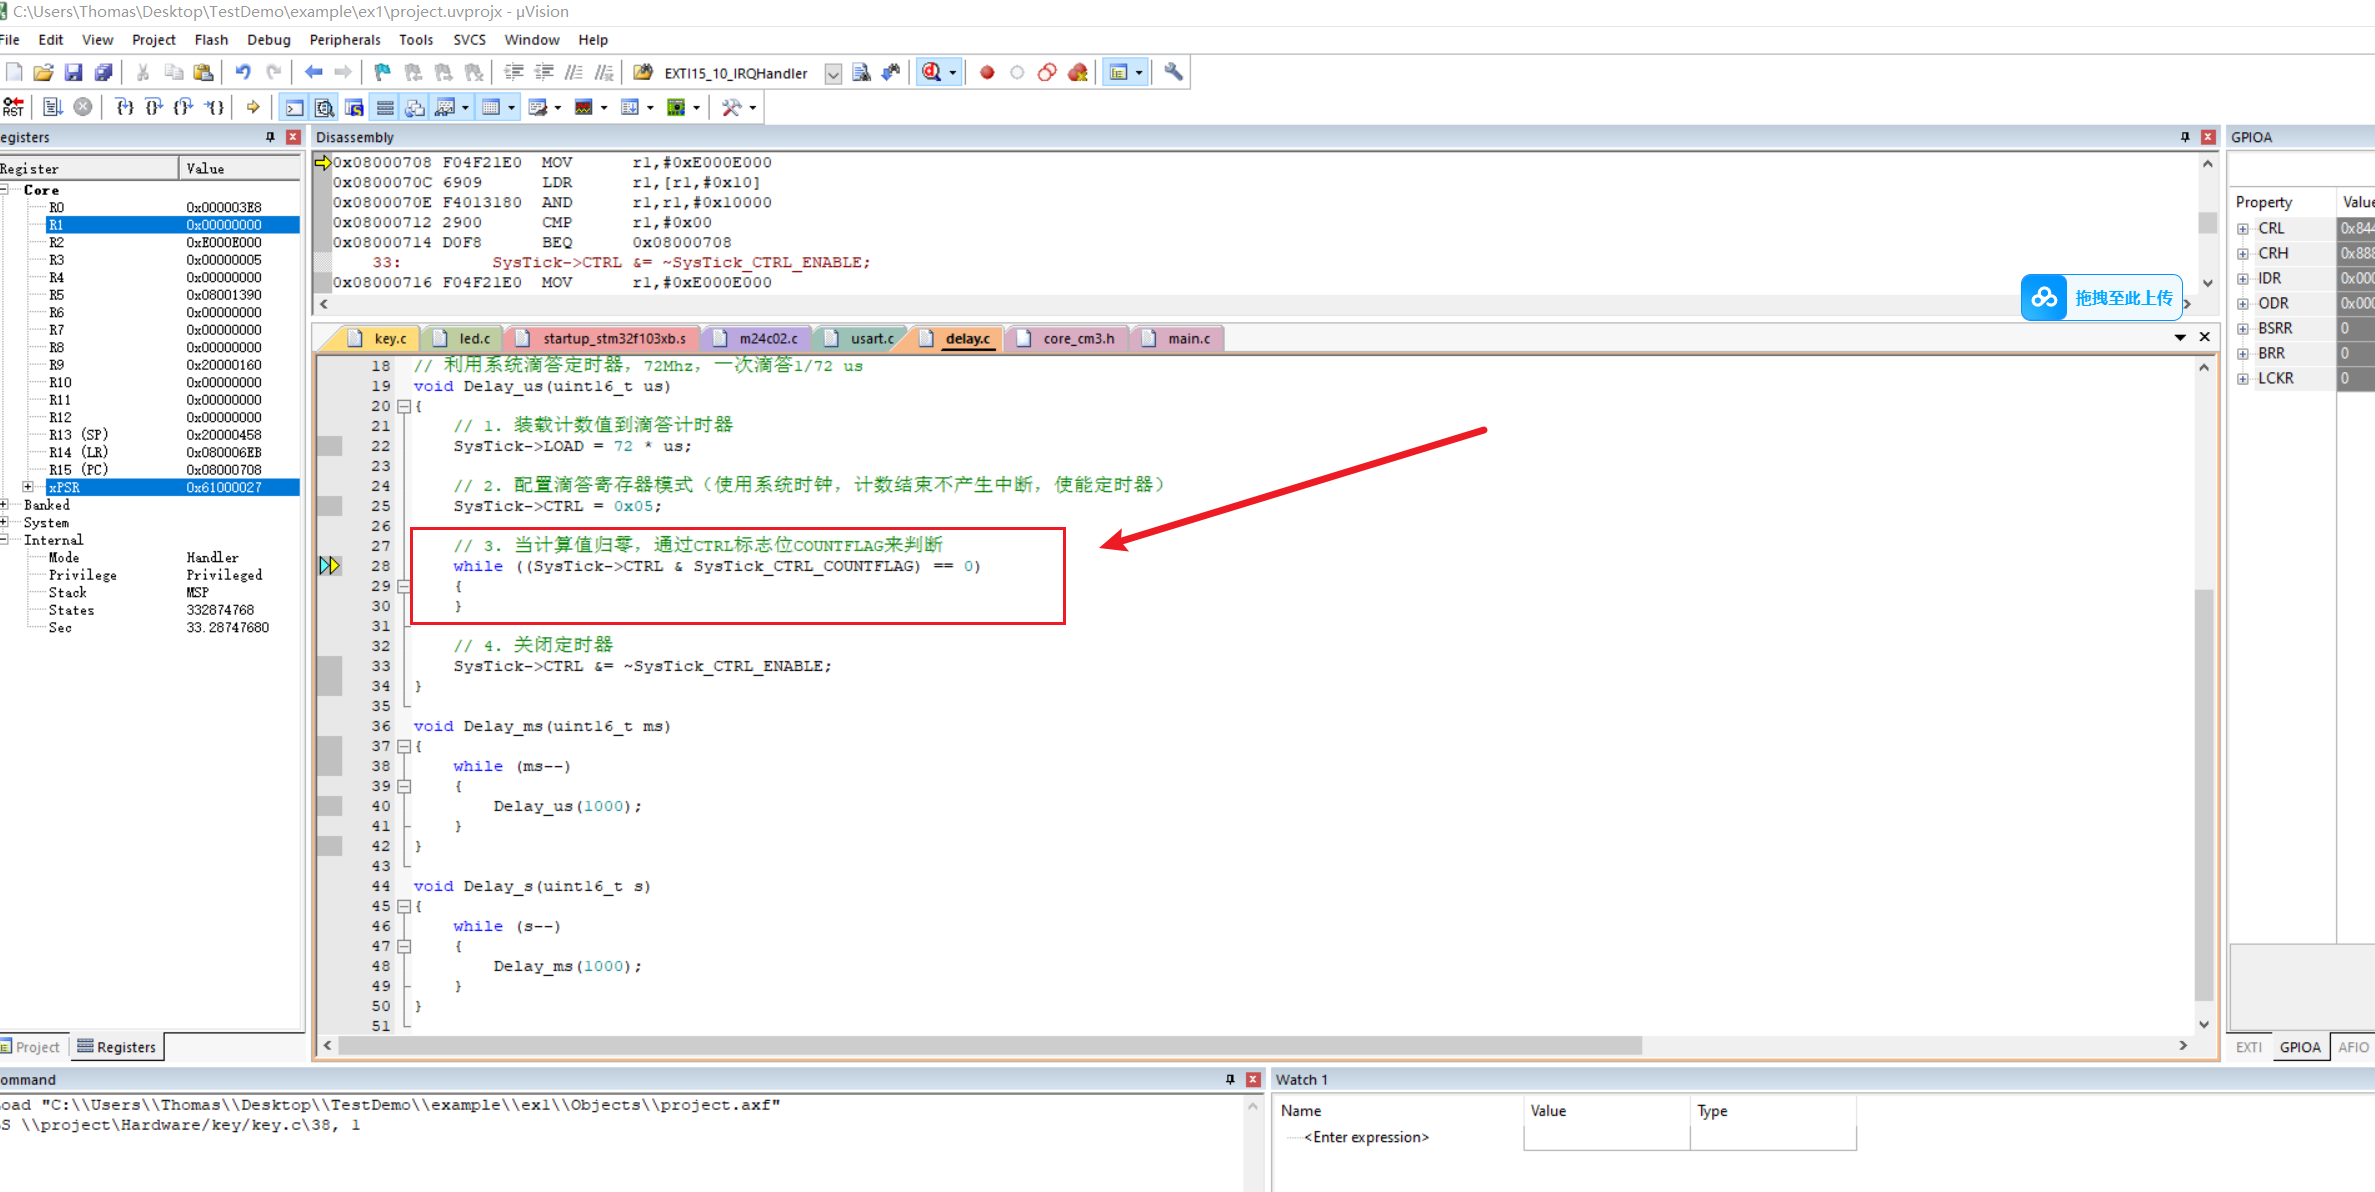
Task: Open Configuration wrench icon
Action: tap(1173, 72)
